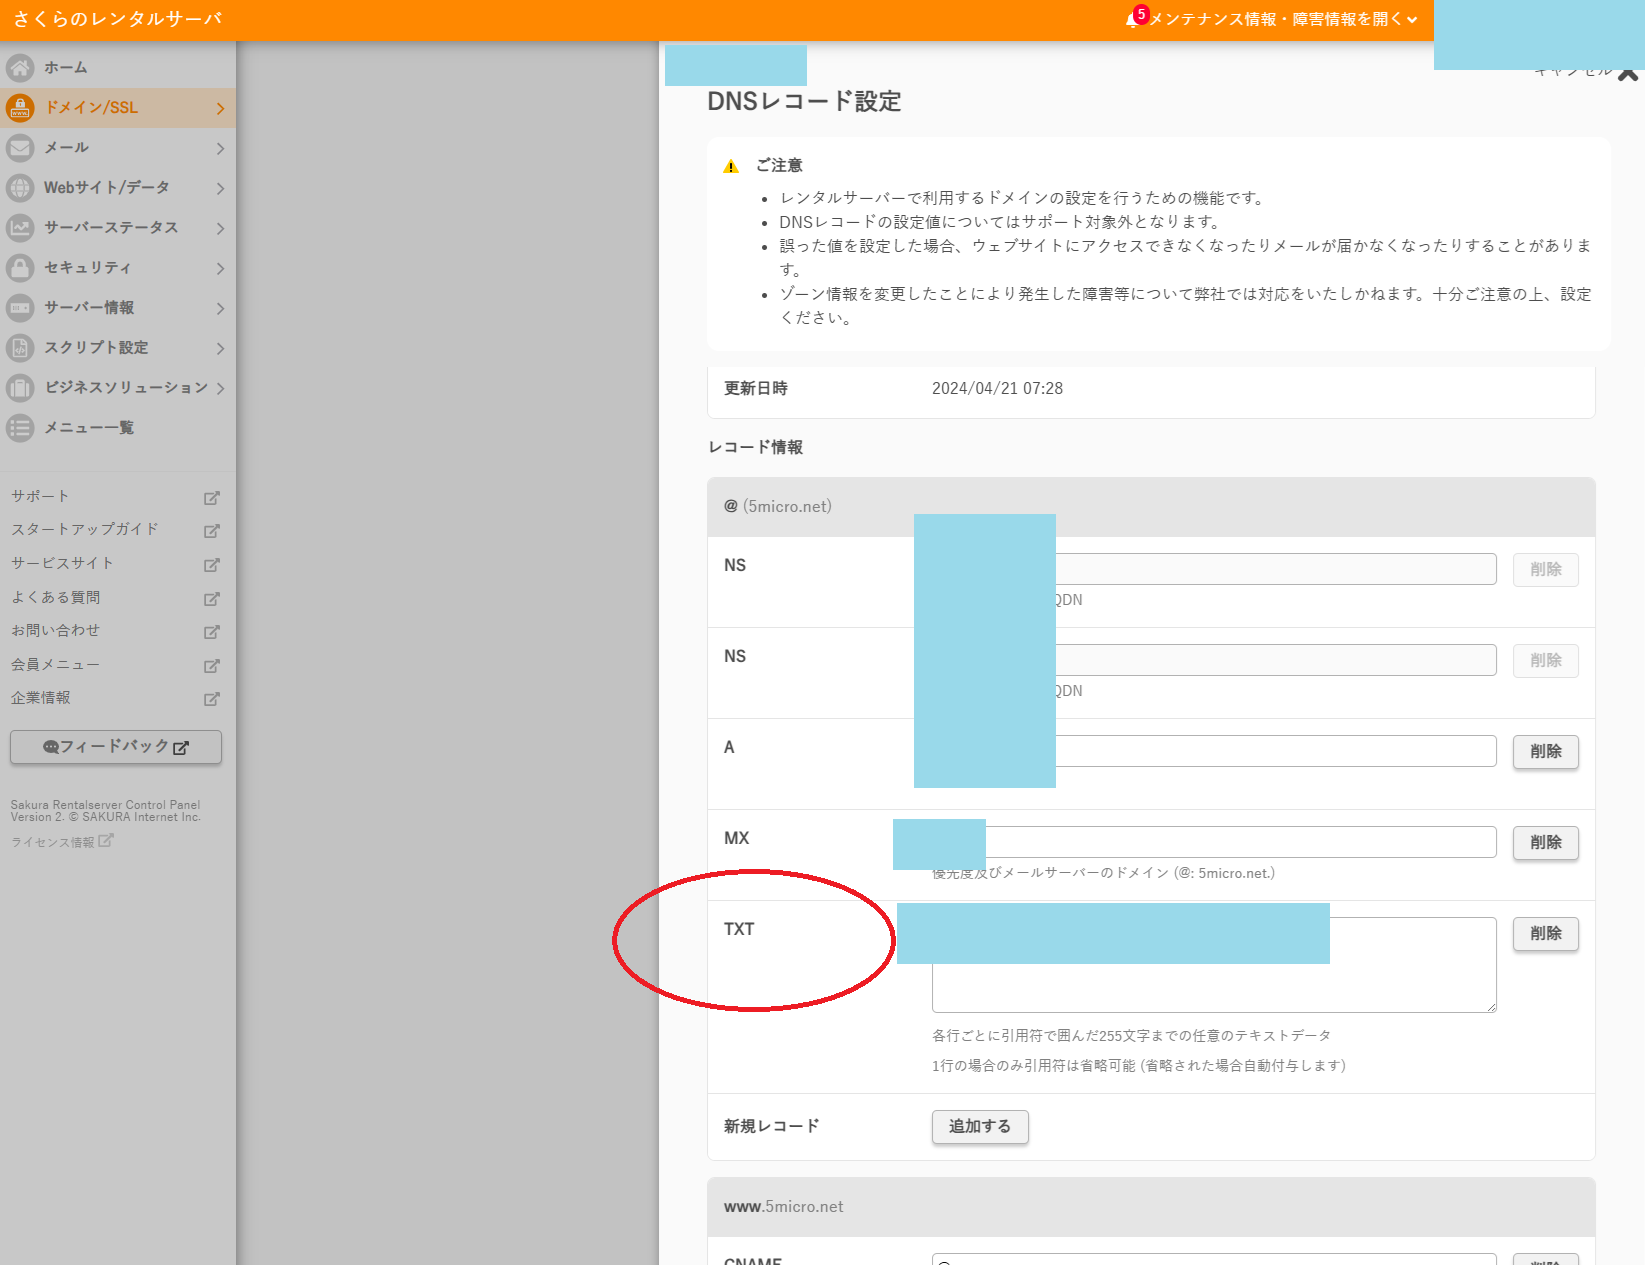Image resolution: width=1645 pixels, height=1265 pixels.
Task: Click the mail envelope icon
Action: [x=20, y=148]
